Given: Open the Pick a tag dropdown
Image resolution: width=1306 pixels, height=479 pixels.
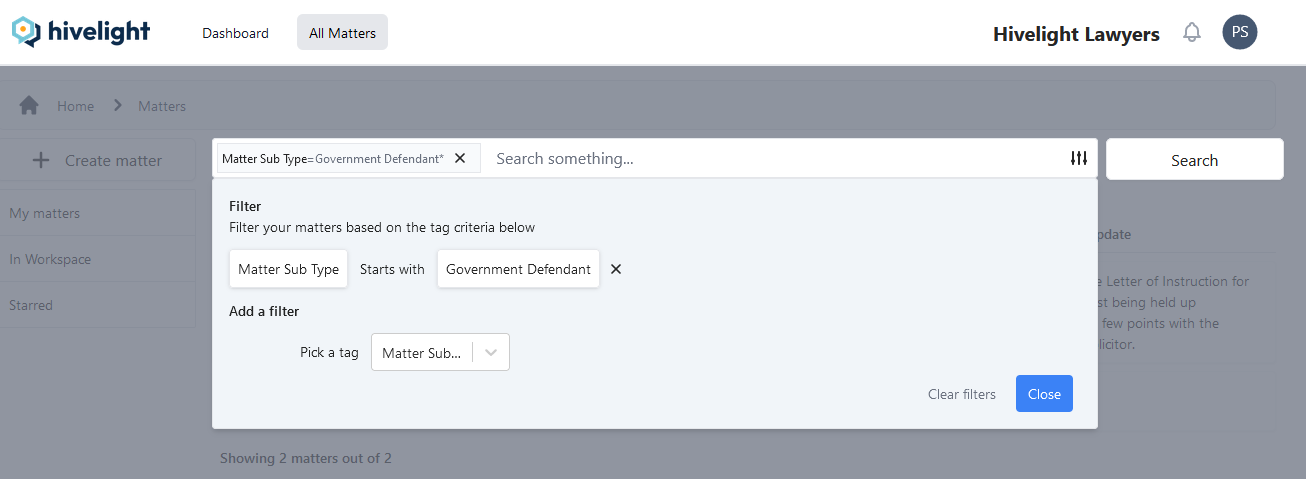Looking at the screenshot, I should tap(423, 352).
